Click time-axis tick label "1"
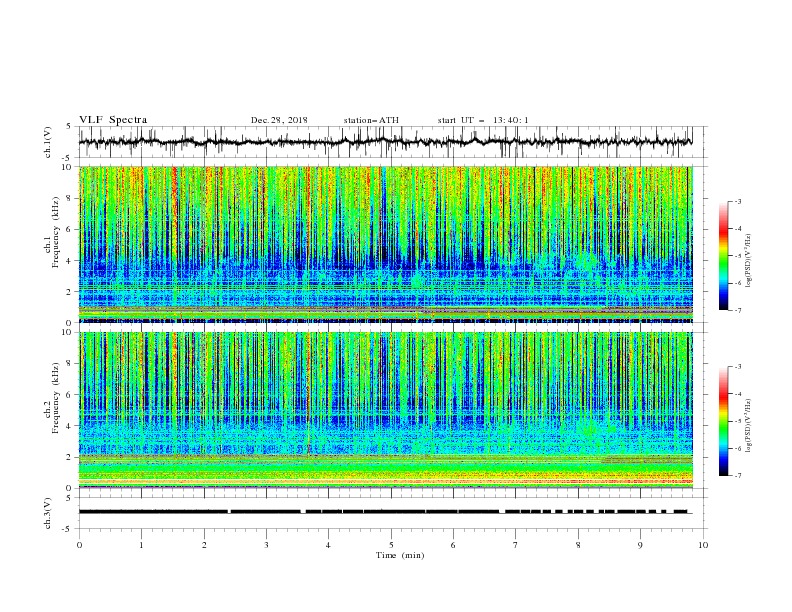Image resolution: width=792 pixels, height=612 pixels. click(141, 545)
